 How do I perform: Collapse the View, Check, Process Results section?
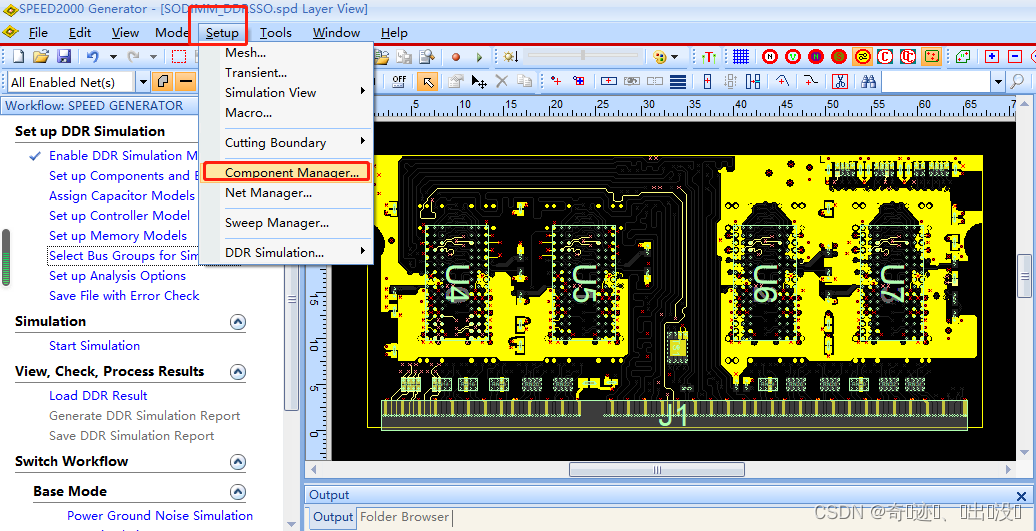[x=237, y=372]
